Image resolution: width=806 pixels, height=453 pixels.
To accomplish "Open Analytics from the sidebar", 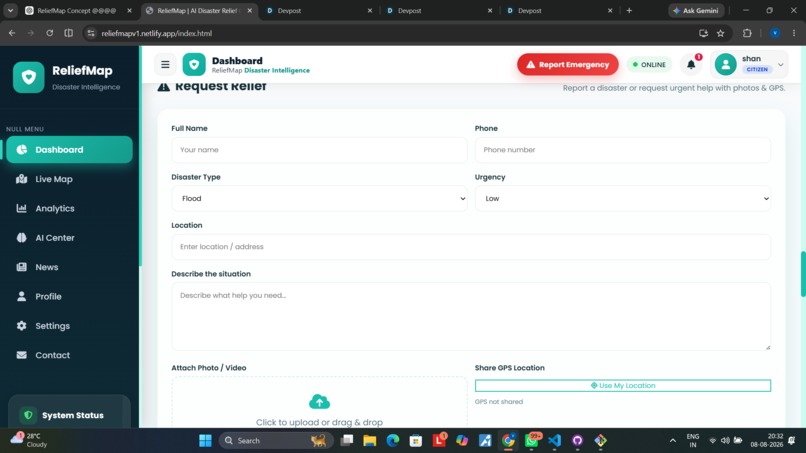I will 69,208.
